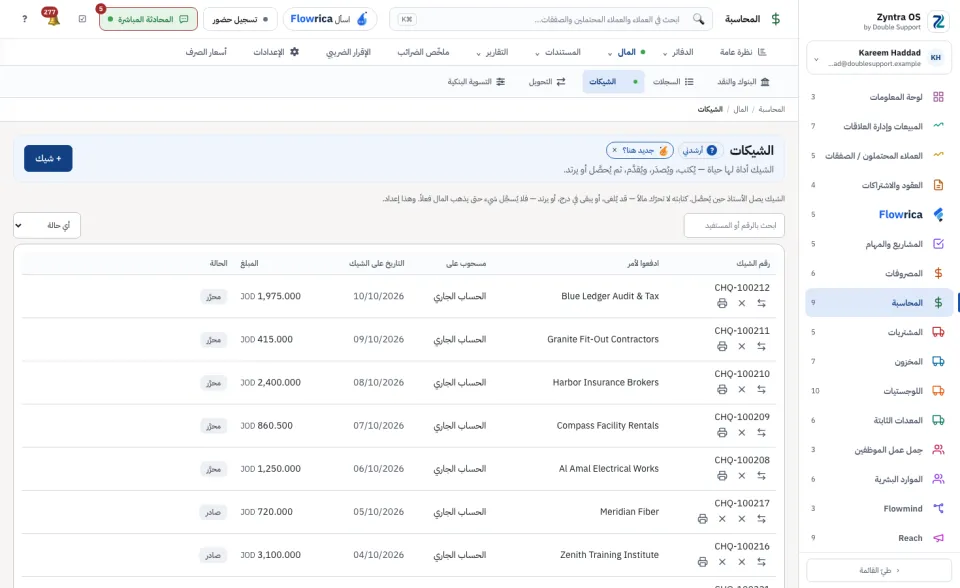Focus the global search field

click(551, 19)
